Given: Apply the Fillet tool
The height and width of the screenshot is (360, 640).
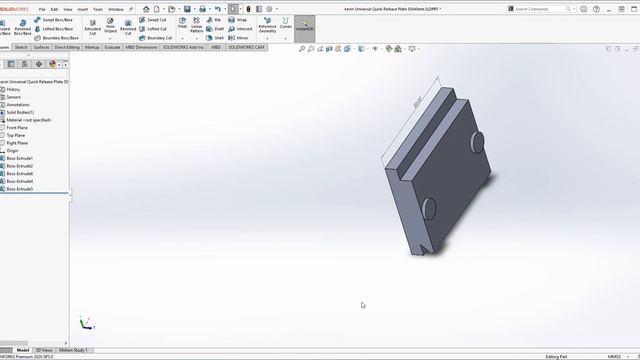Looking at the screenshot, I should pyautogui.click(x=182, y=23).
